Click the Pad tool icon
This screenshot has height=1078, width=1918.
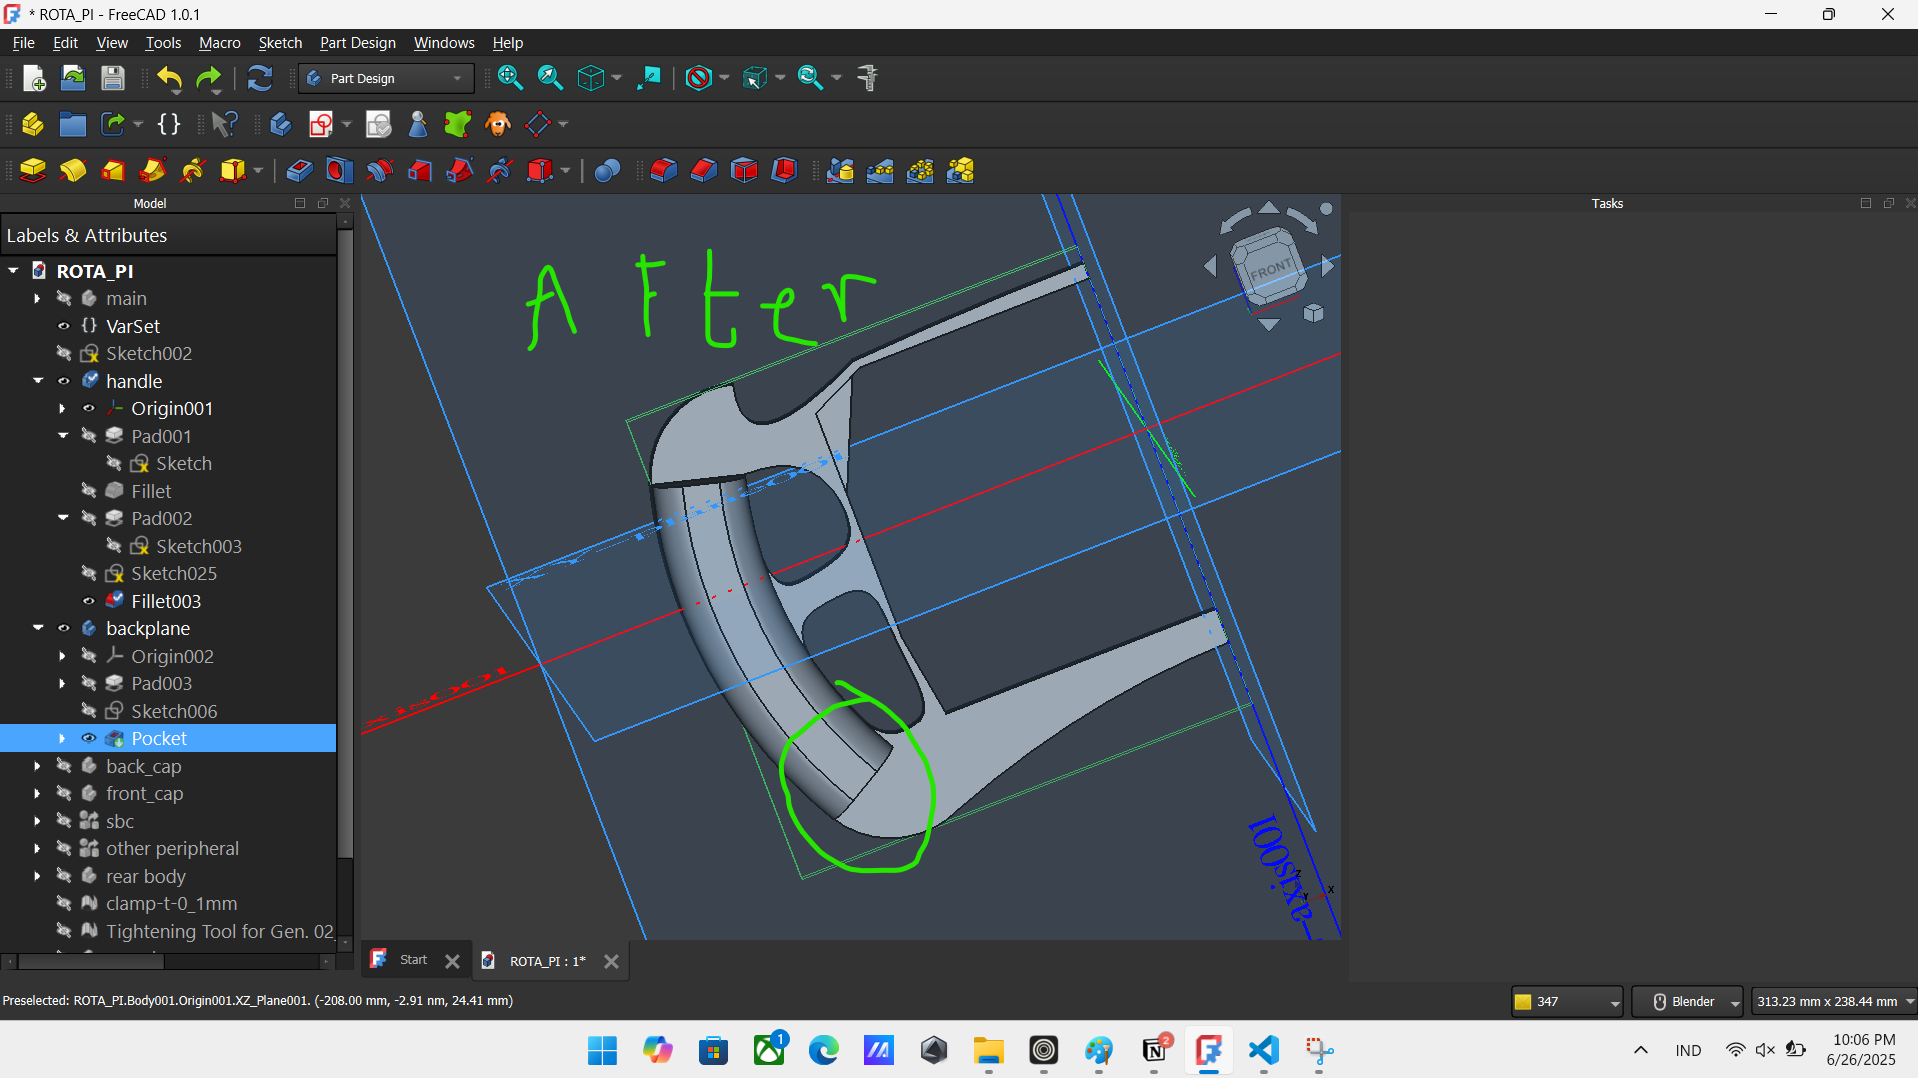pos(33,171)
